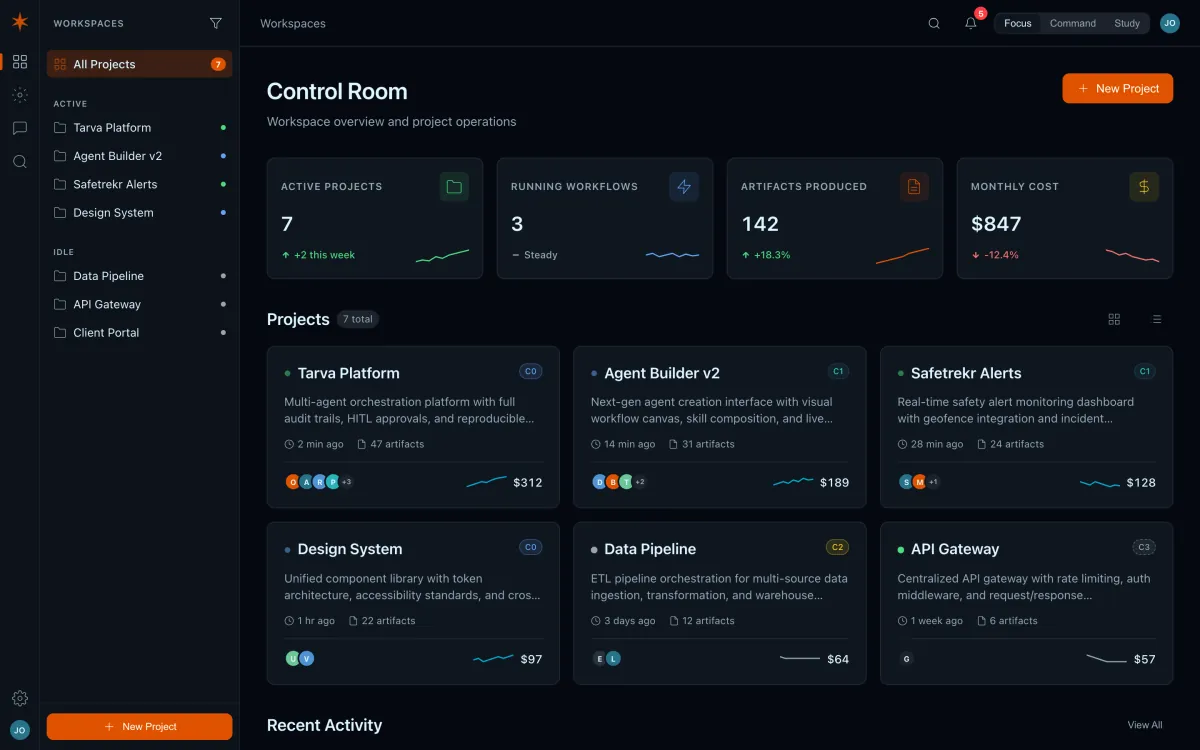Click the search magnifier in top bar
The height and width of the screenshot is (750, 1200).
(934, 23)
